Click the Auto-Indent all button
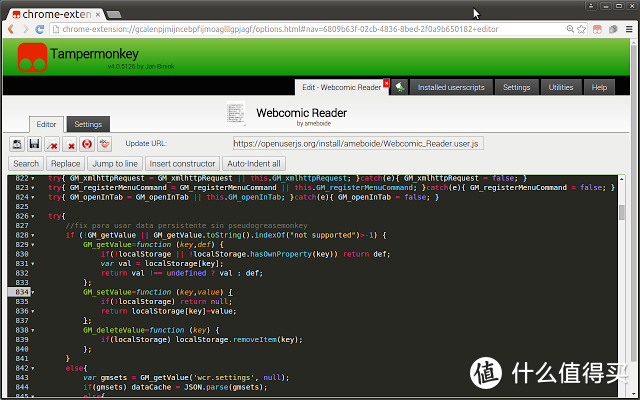Image resolution: width=640 pixels, height=400 pixels. pyautogui.click(x=253, y=164)
